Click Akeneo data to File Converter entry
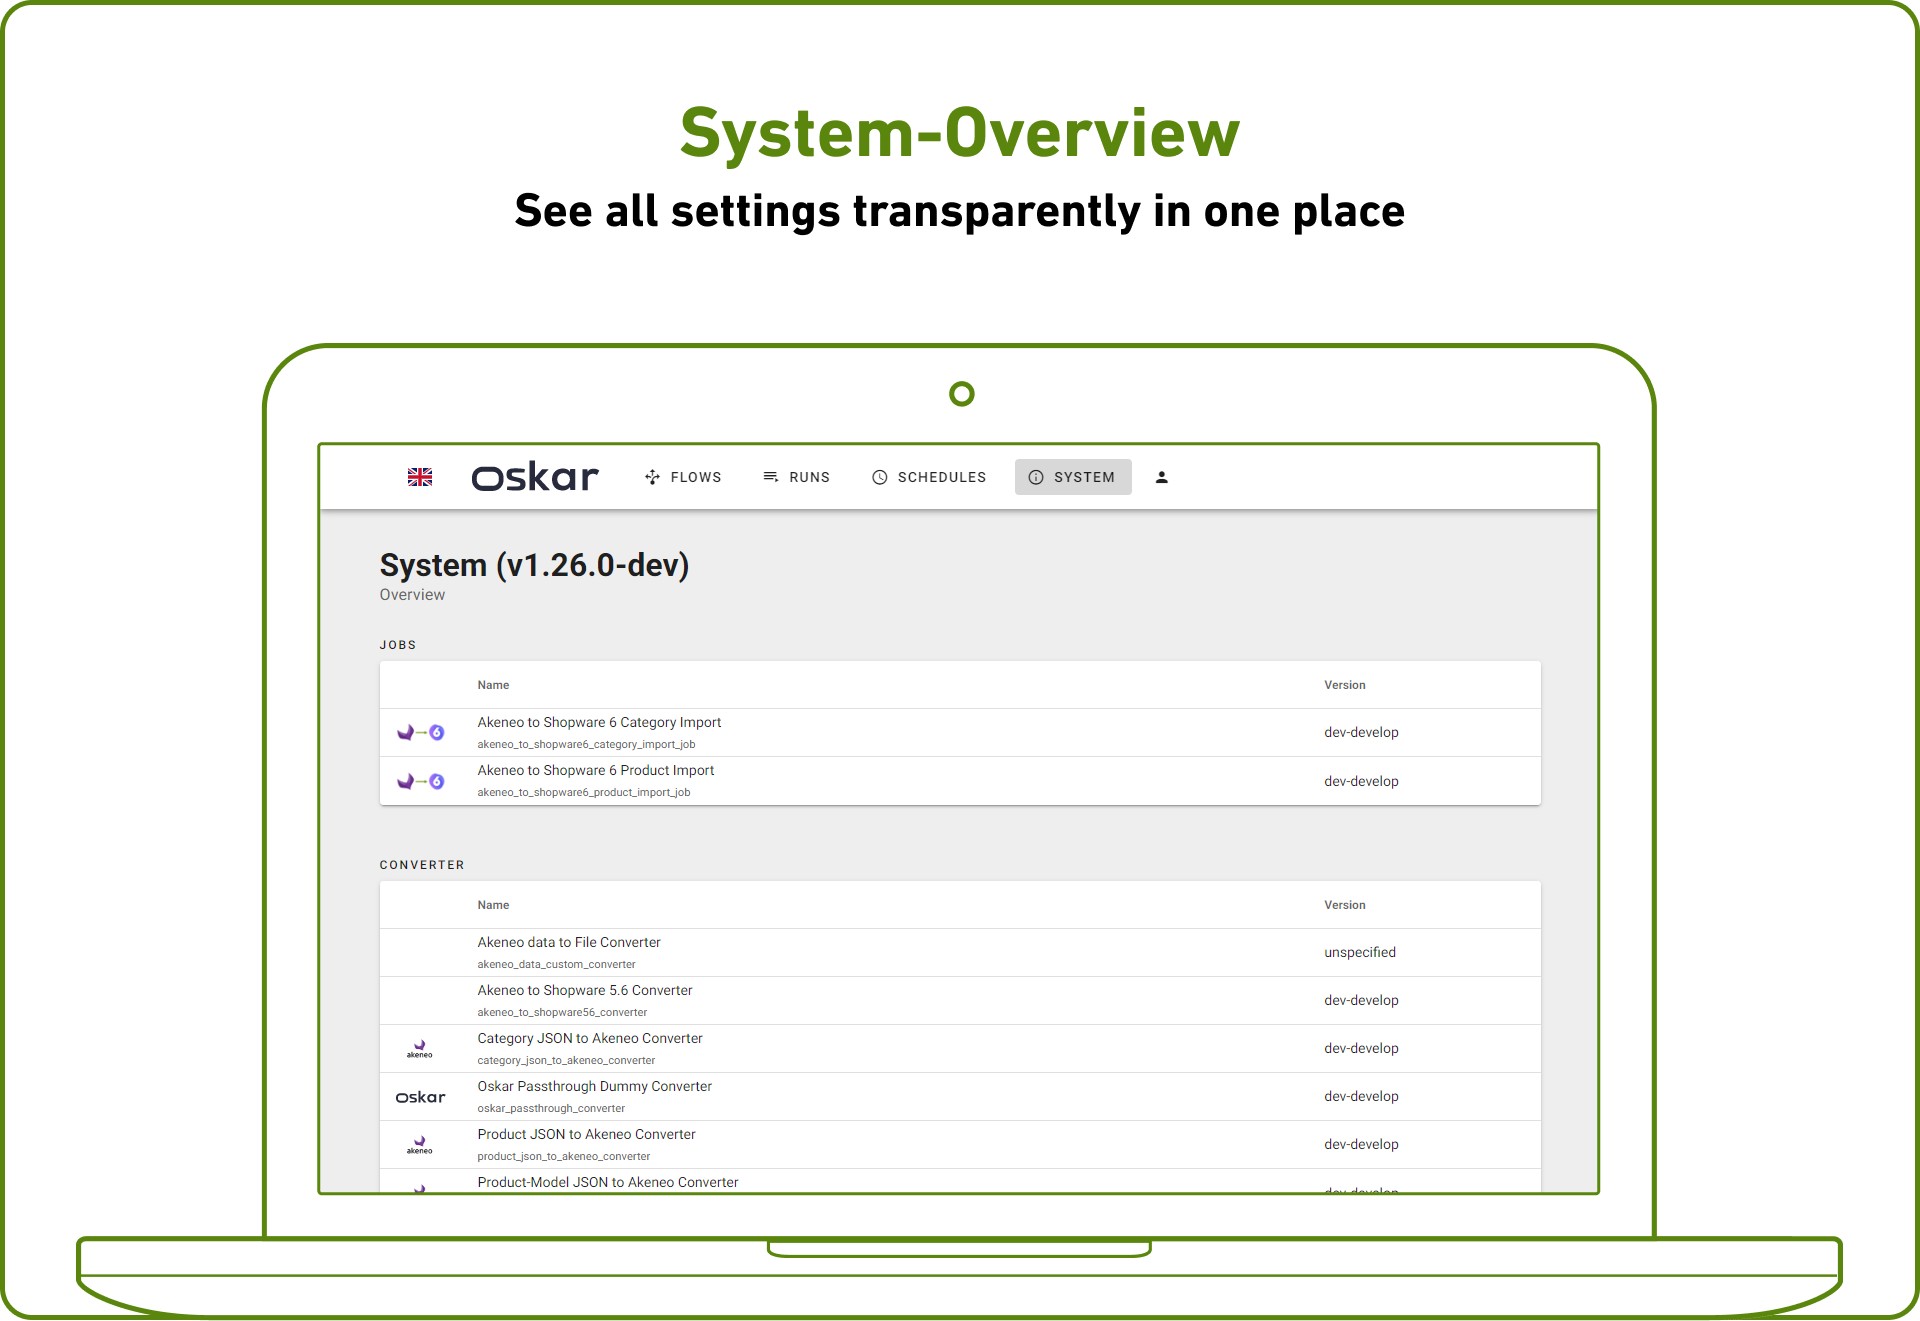 coord(569,942)
